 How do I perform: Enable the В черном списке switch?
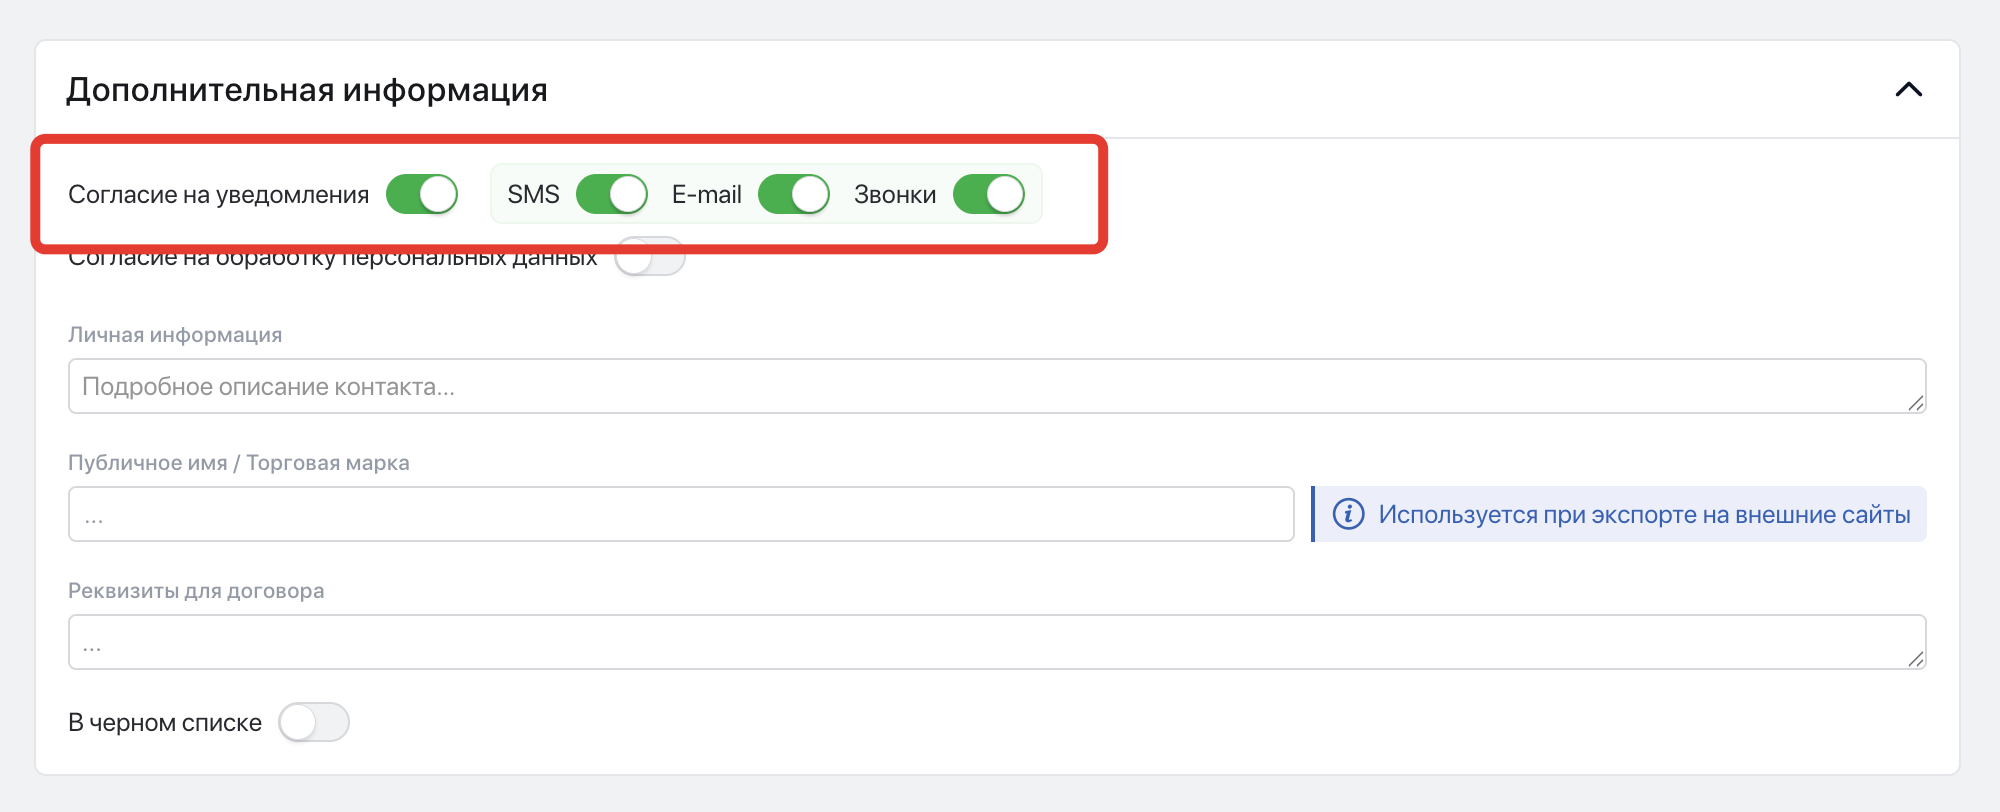tap(314, 722)
